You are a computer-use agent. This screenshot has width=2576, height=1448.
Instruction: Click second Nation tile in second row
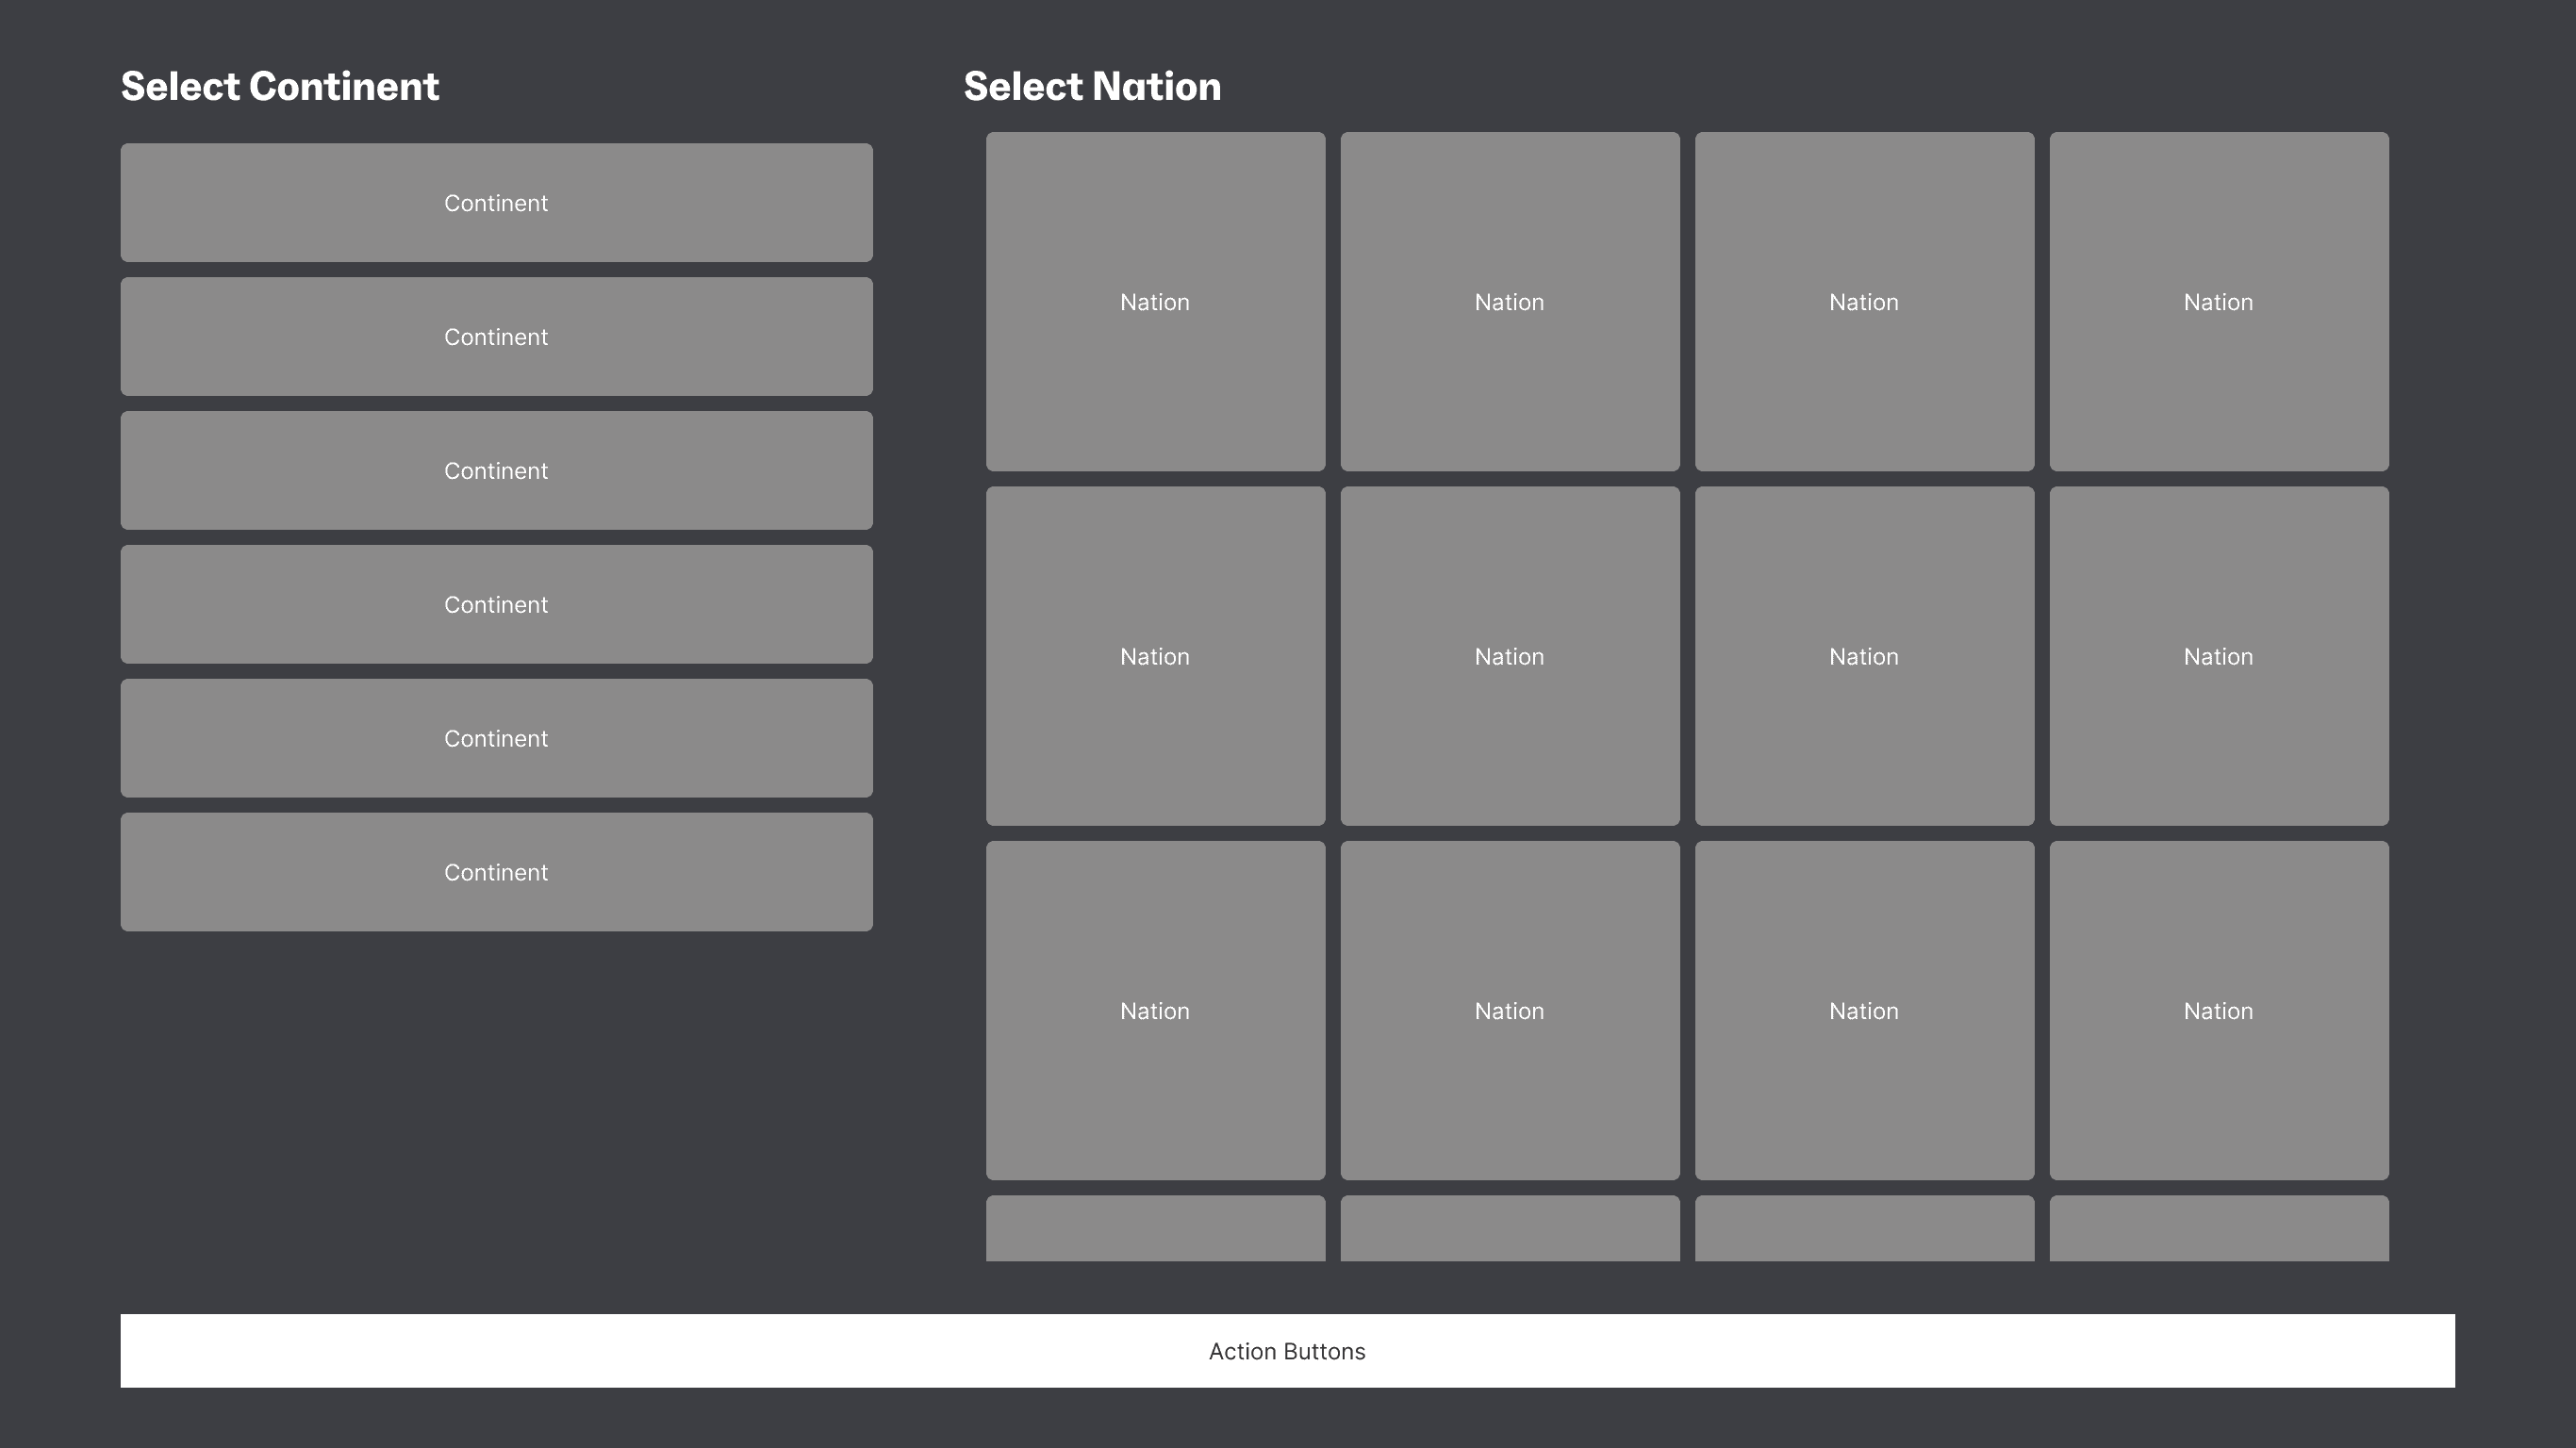tap(1510, 656)
